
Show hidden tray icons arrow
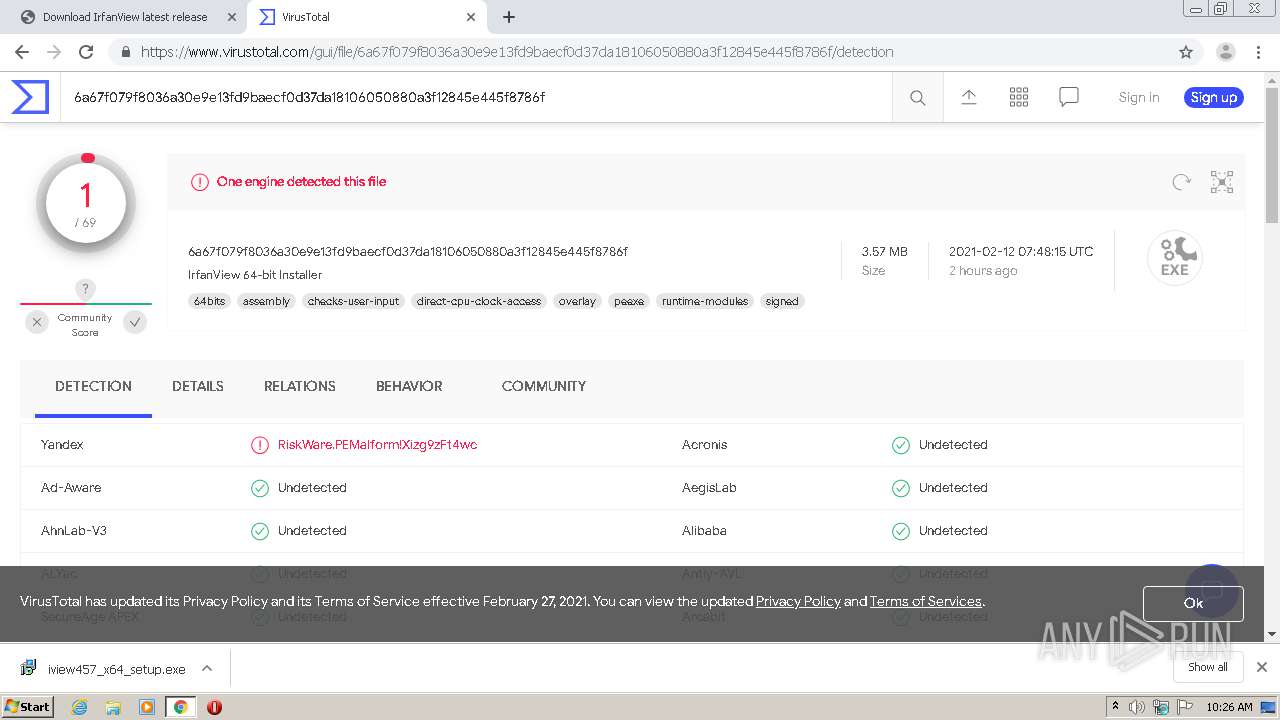[x=1115, y=707]
